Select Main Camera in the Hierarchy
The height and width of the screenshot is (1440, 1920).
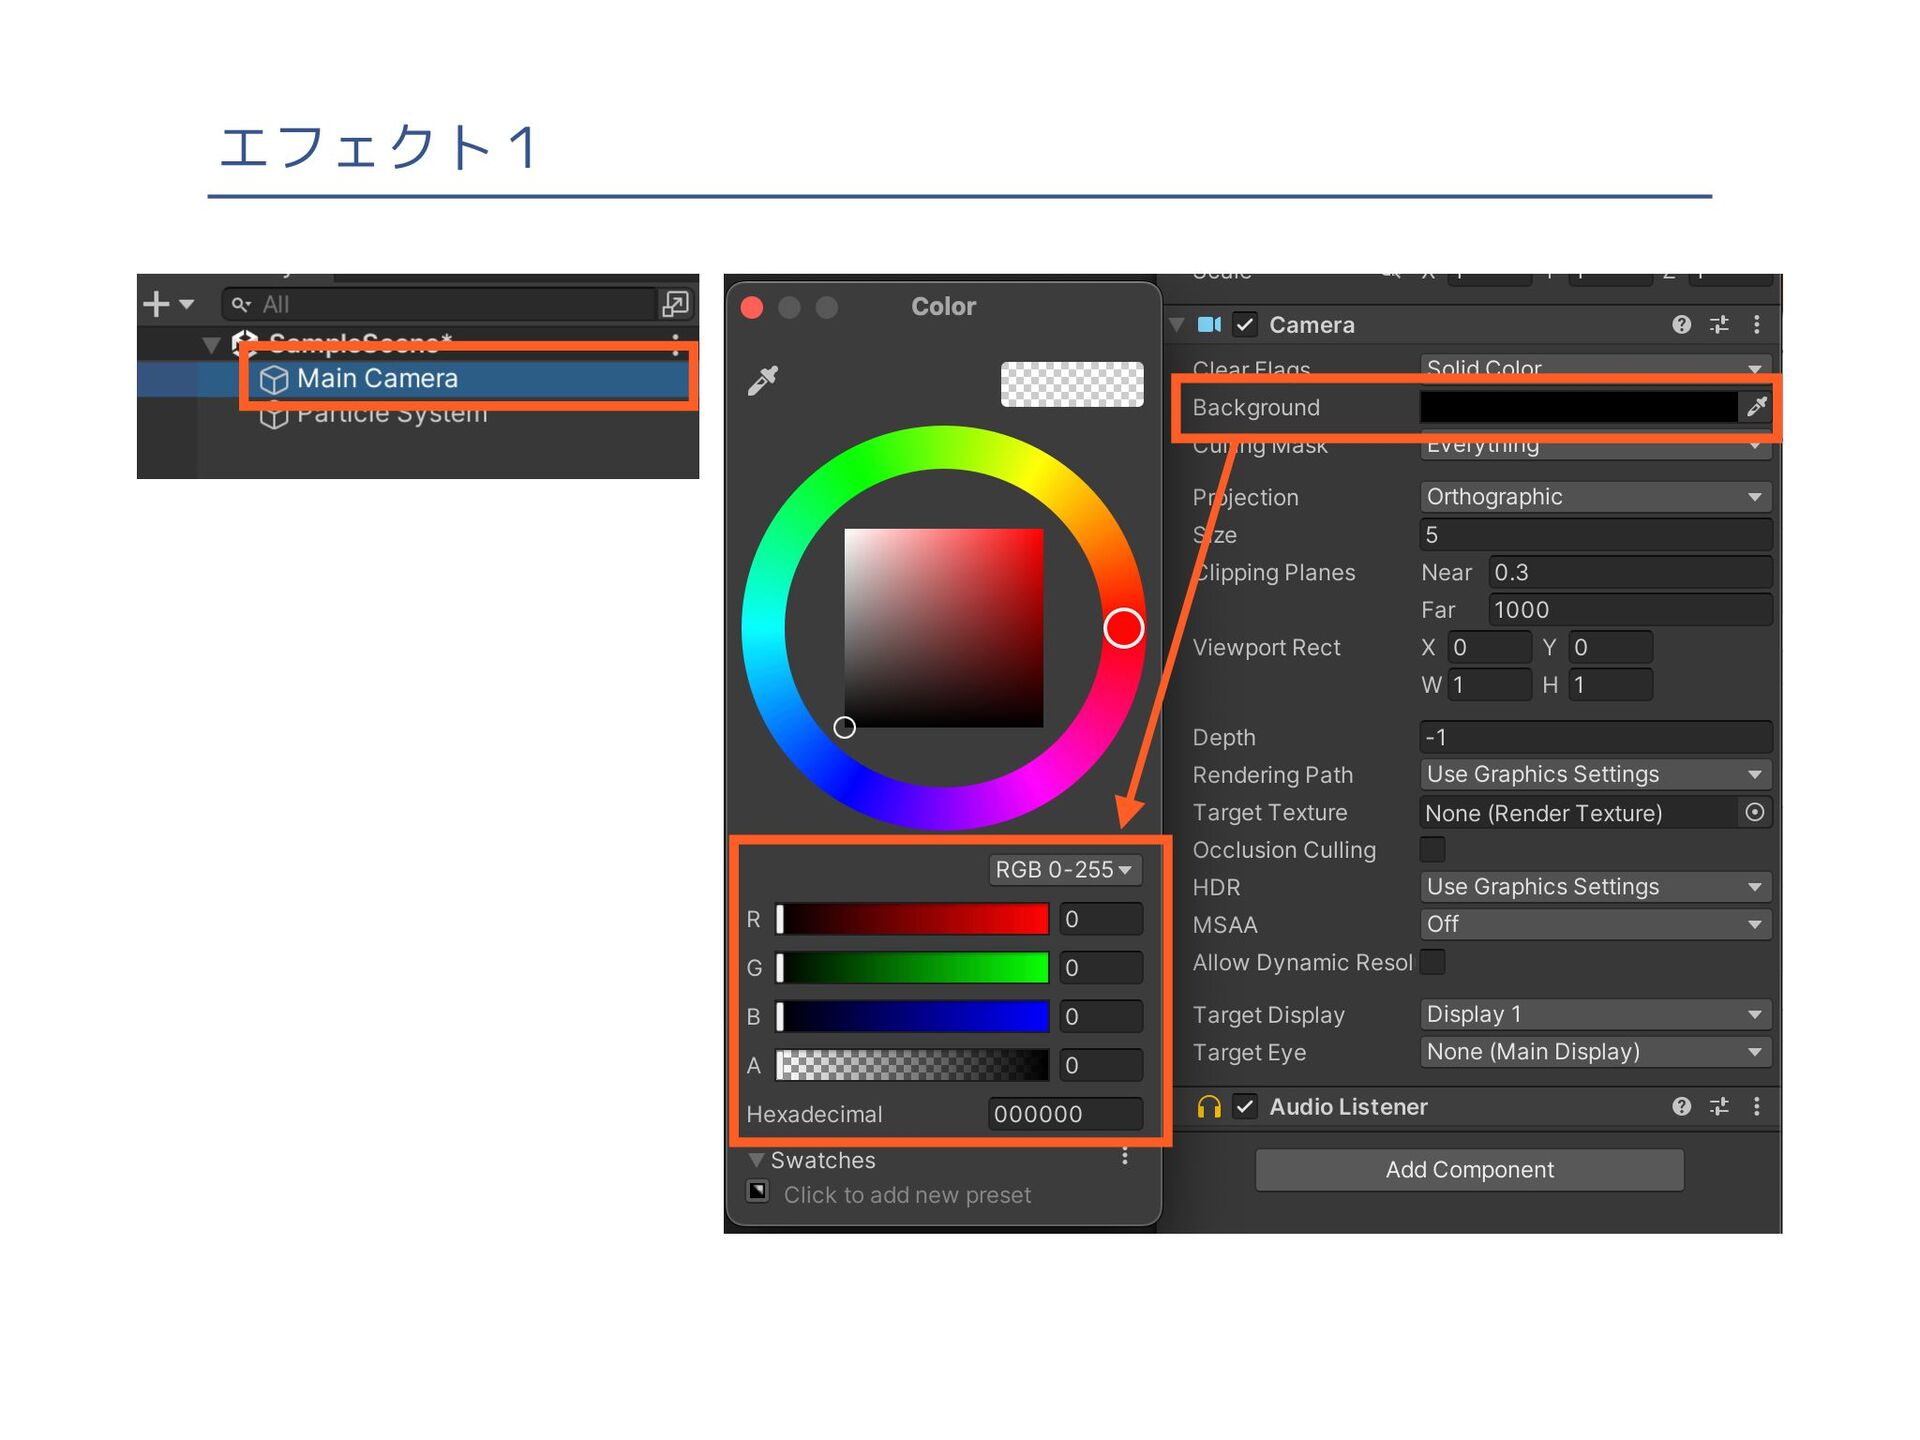point(377,379)
